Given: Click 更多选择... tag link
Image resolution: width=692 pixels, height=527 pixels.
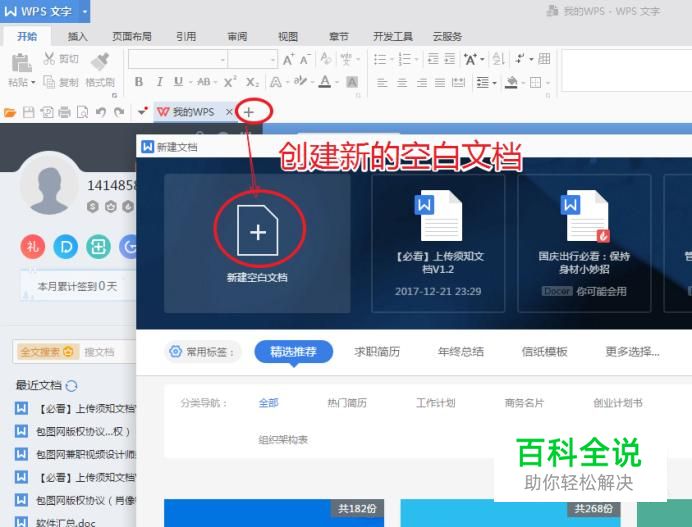Looking at the screenshot, I should tap(632, 352).
